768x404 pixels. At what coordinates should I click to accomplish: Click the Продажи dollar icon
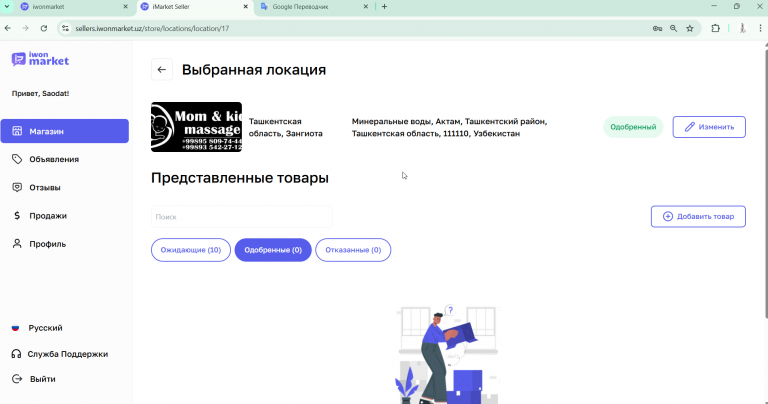[x=17, y=215]
